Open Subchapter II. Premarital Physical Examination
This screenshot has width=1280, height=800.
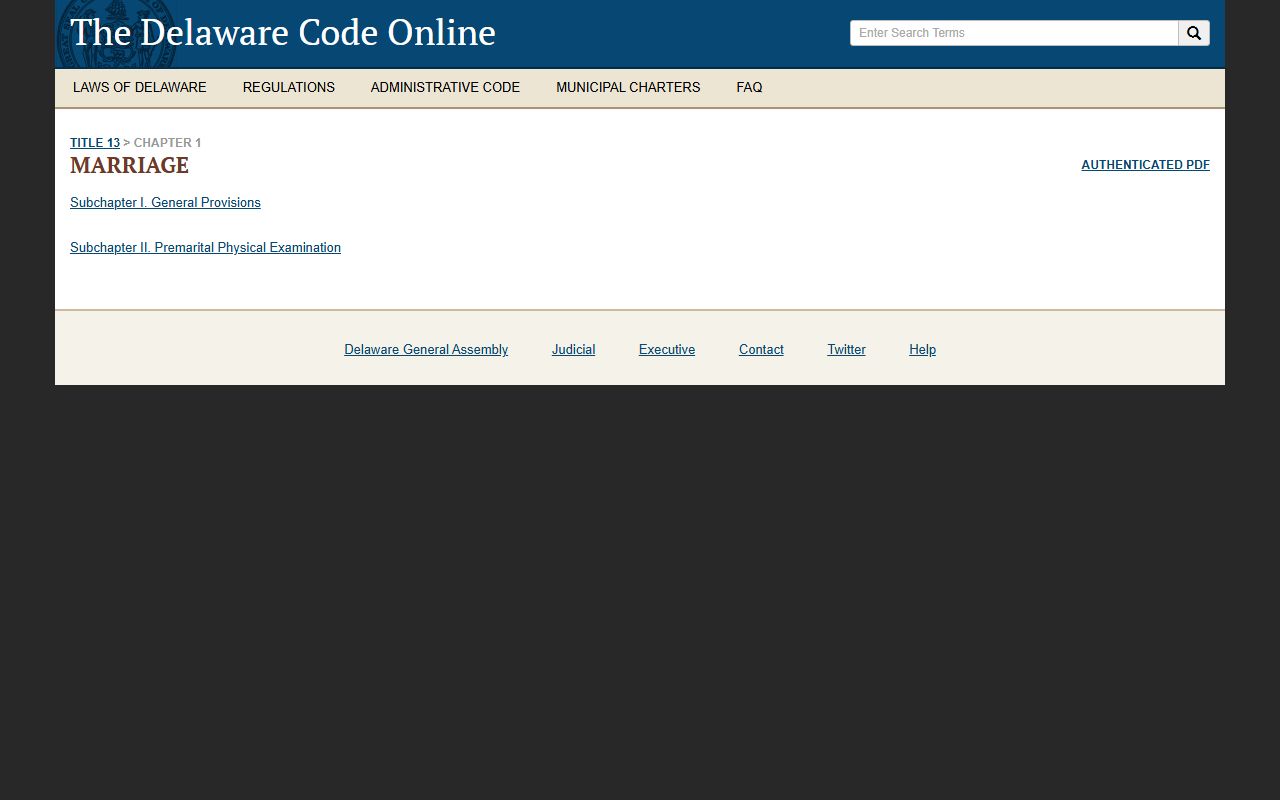[x=205, y=248]
